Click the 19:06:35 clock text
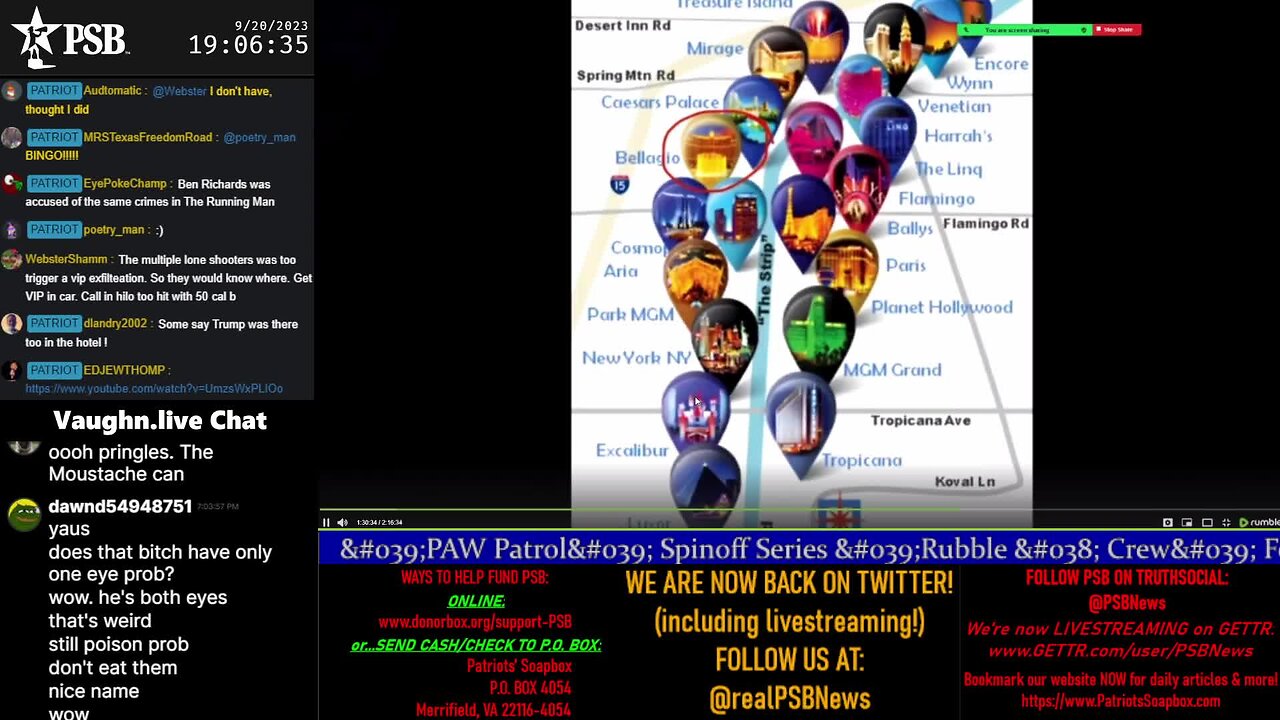1280x720 pixels. pyautogui.click(x=249, y=45)
